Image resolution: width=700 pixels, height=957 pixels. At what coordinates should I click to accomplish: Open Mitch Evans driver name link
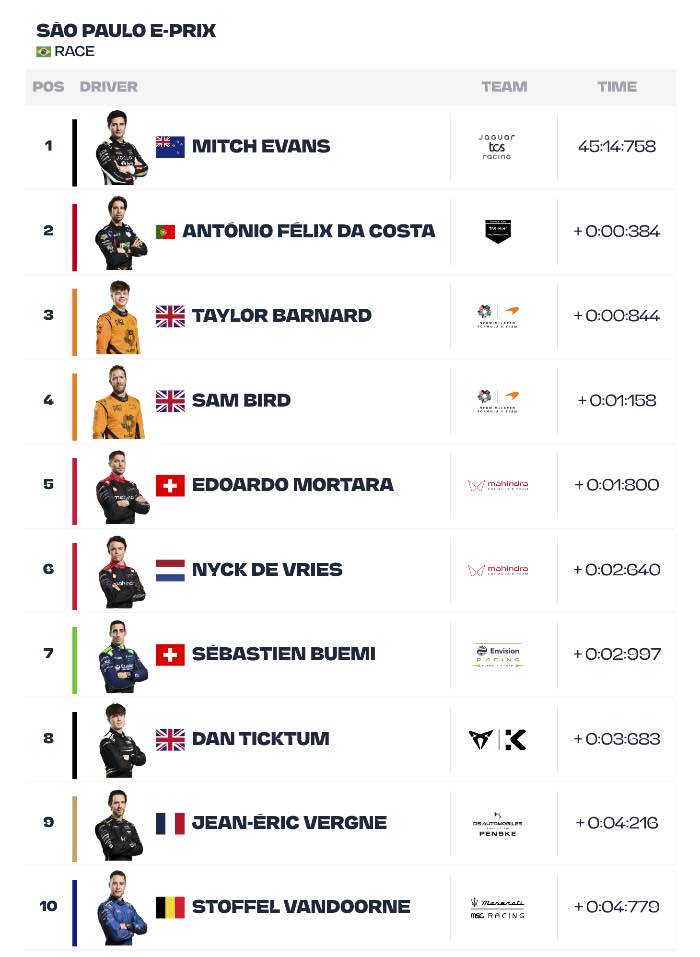261,146
